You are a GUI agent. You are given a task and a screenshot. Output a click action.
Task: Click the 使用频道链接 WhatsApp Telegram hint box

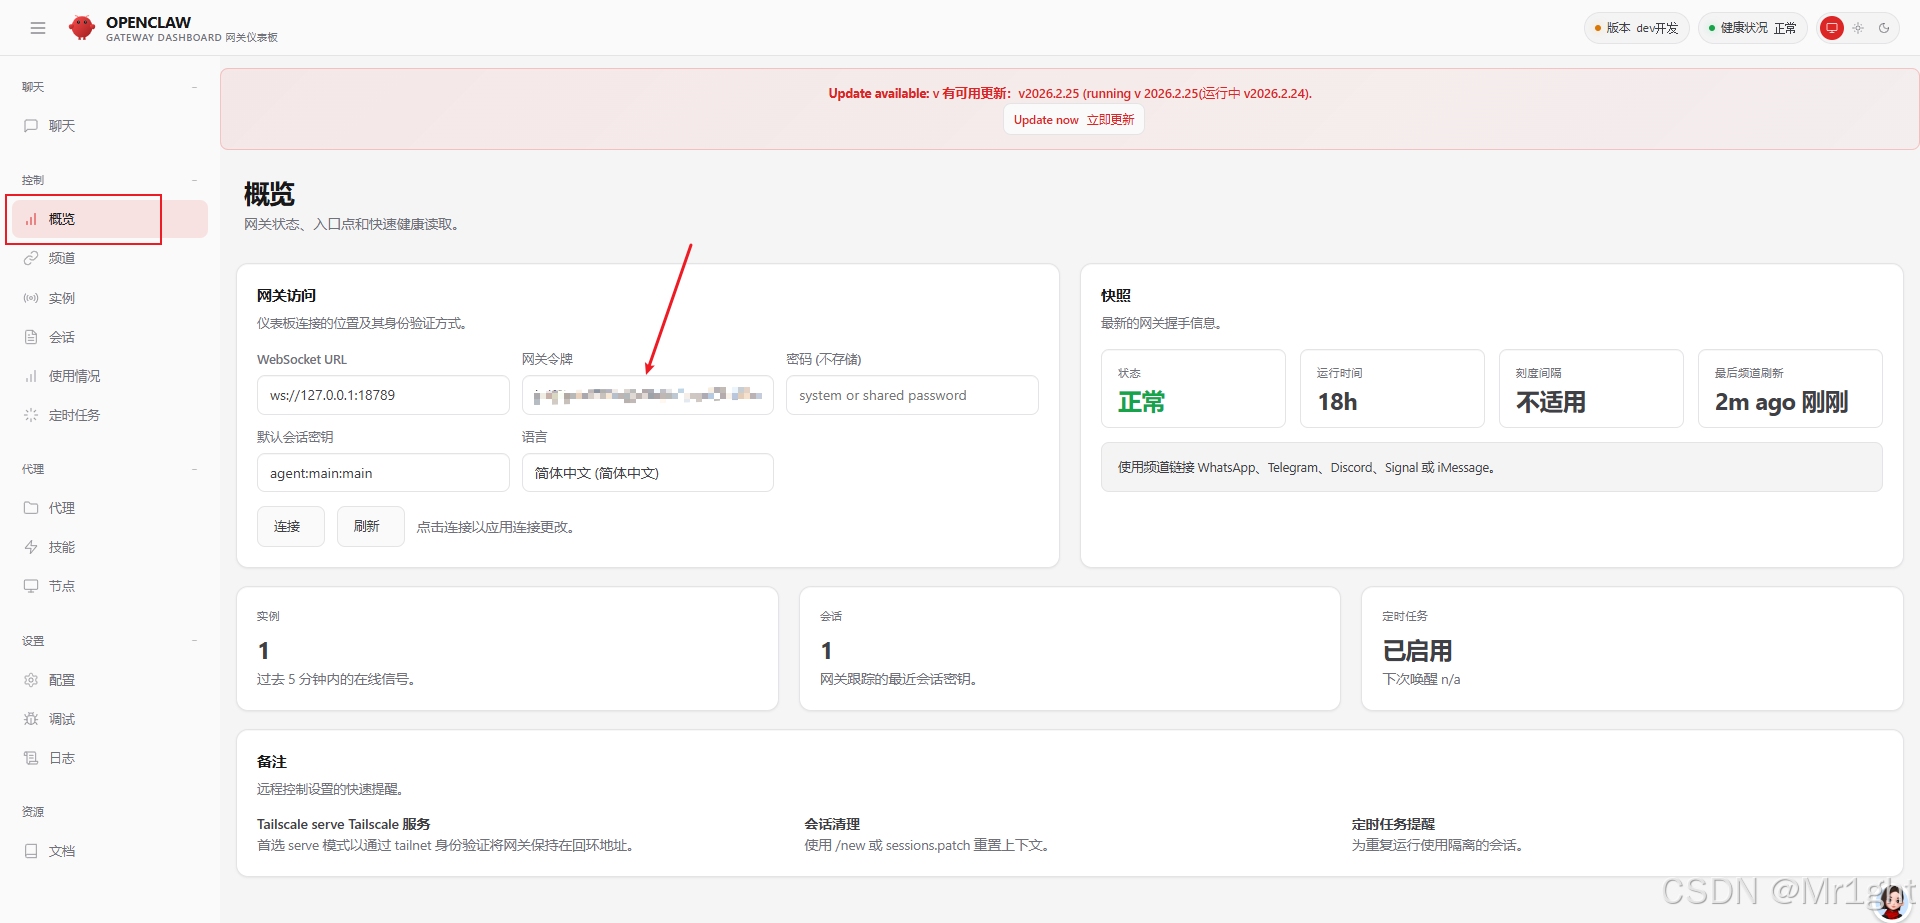pyautogui.click(x=1492, y=467)
